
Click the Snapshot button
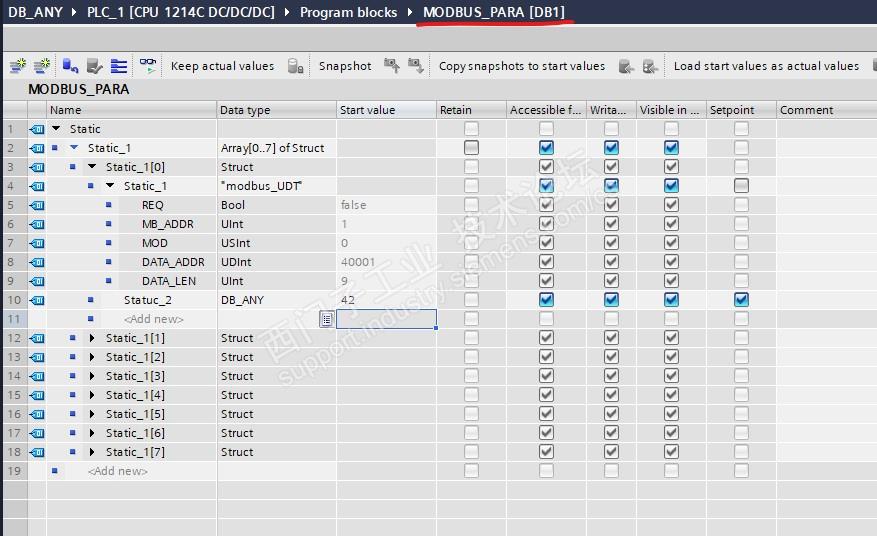coord(345,66)
